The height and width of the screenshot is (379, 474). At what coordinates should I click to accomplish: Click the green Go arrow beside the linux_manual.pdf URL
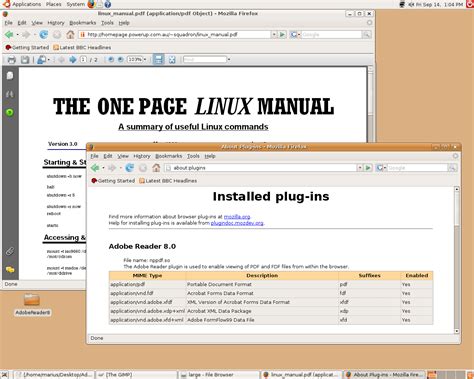(x=282, y=34)
